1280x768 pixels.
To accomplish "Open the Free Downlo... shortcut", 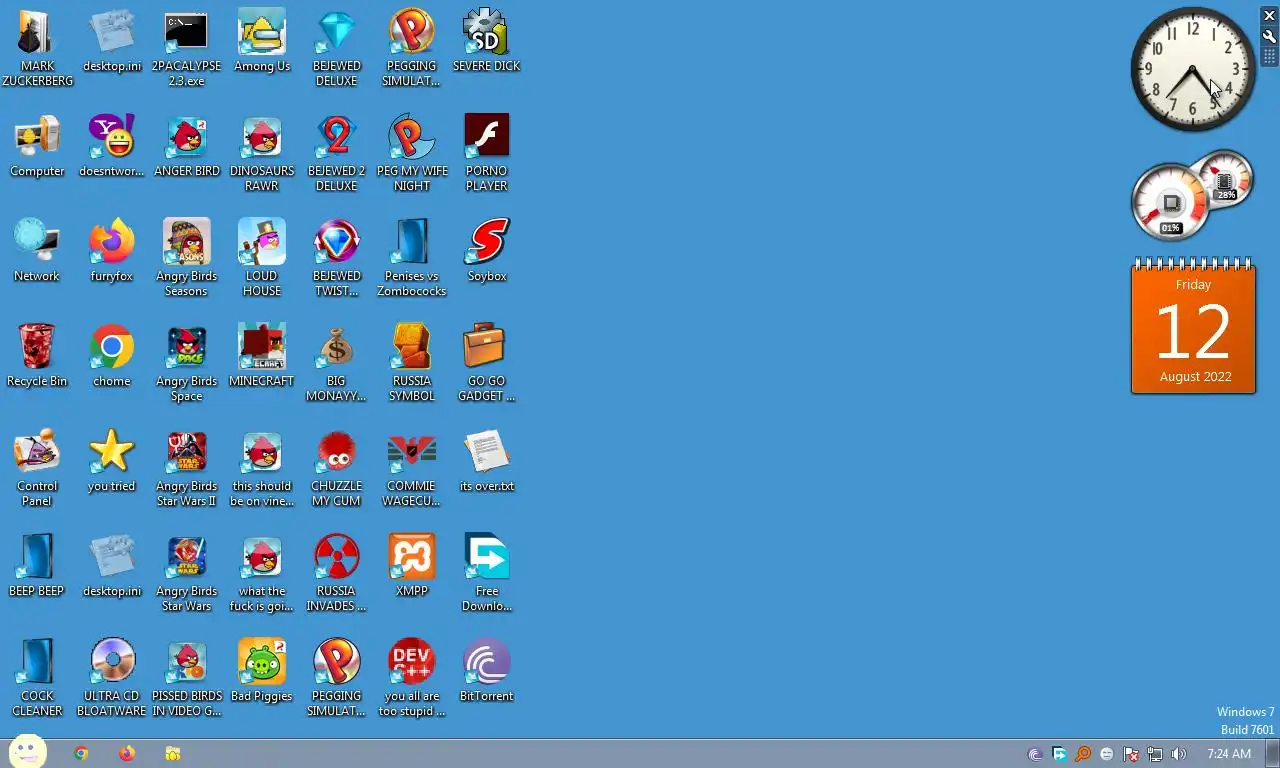I will (487, 572).
